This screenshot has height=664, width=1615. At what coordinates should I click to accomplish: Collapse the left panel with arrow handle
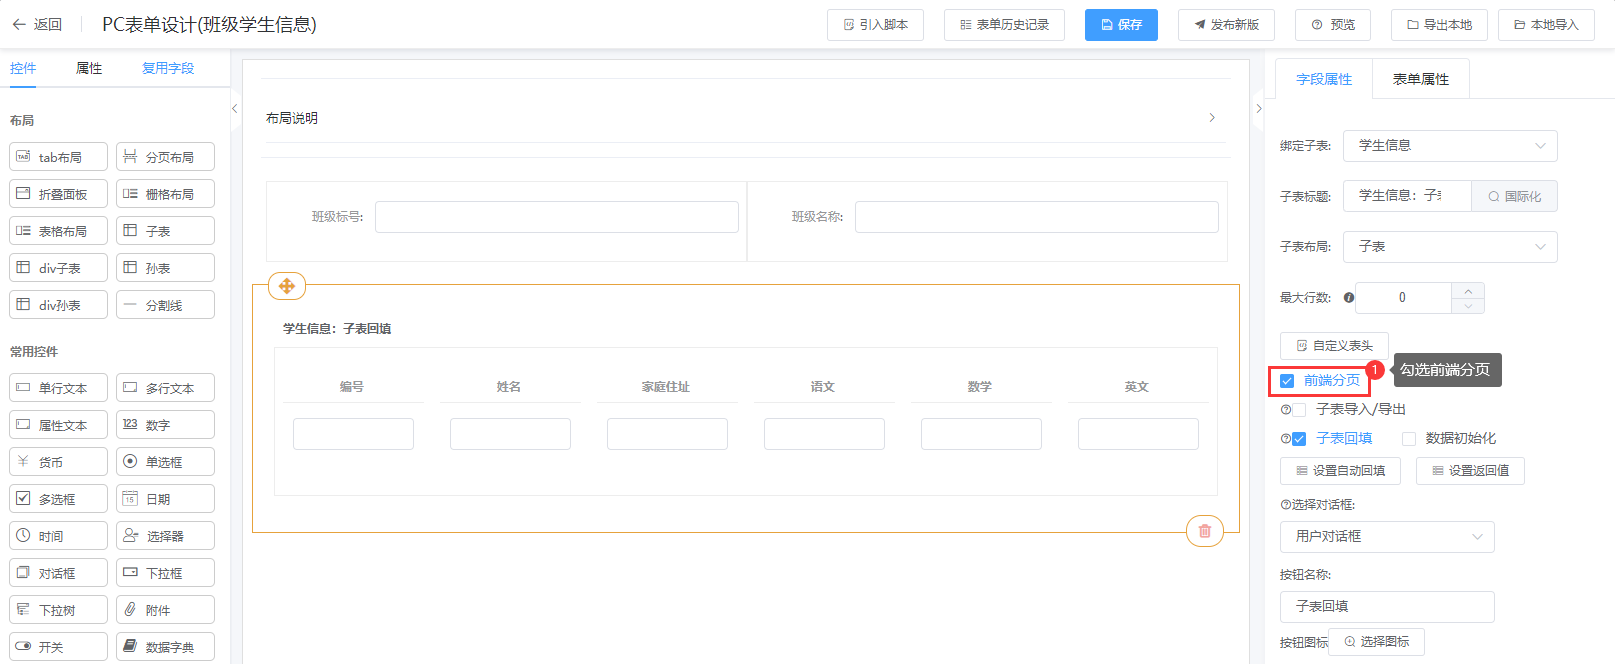234,108
